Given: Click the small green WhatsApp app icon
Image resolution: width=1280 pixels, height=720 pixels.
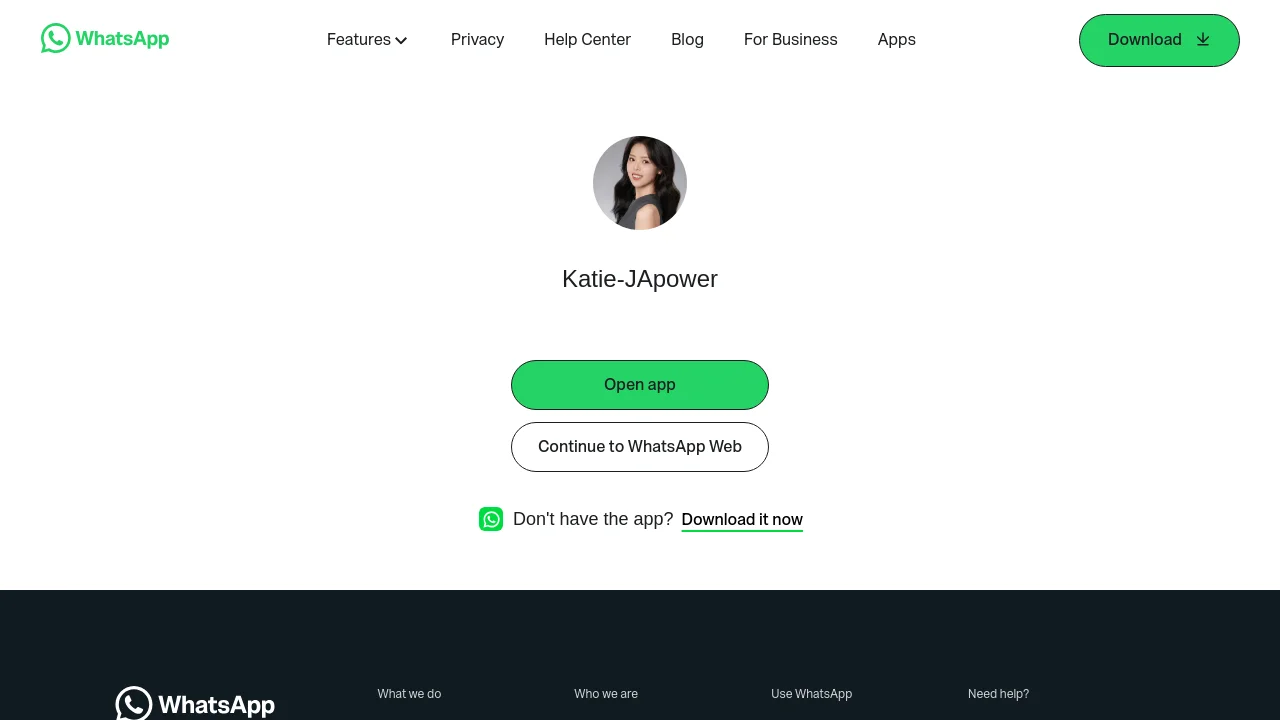Looking at the screenshot, I should pos(491,519).
